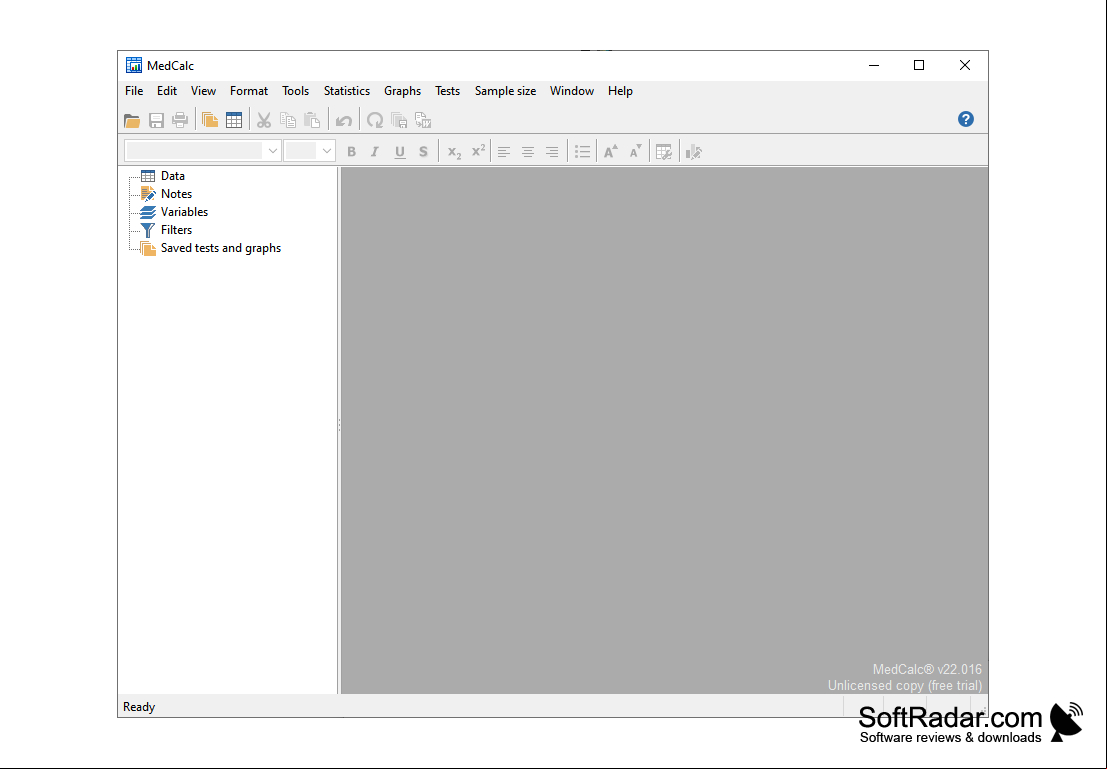
Task: Click the Paste clipboard icon
Action: tap(311, 121)
